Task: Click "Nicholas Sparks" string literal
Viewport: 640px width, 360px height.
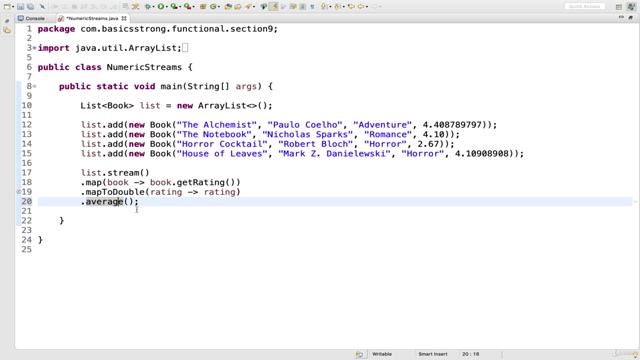Action: click(x=308, y=134)
